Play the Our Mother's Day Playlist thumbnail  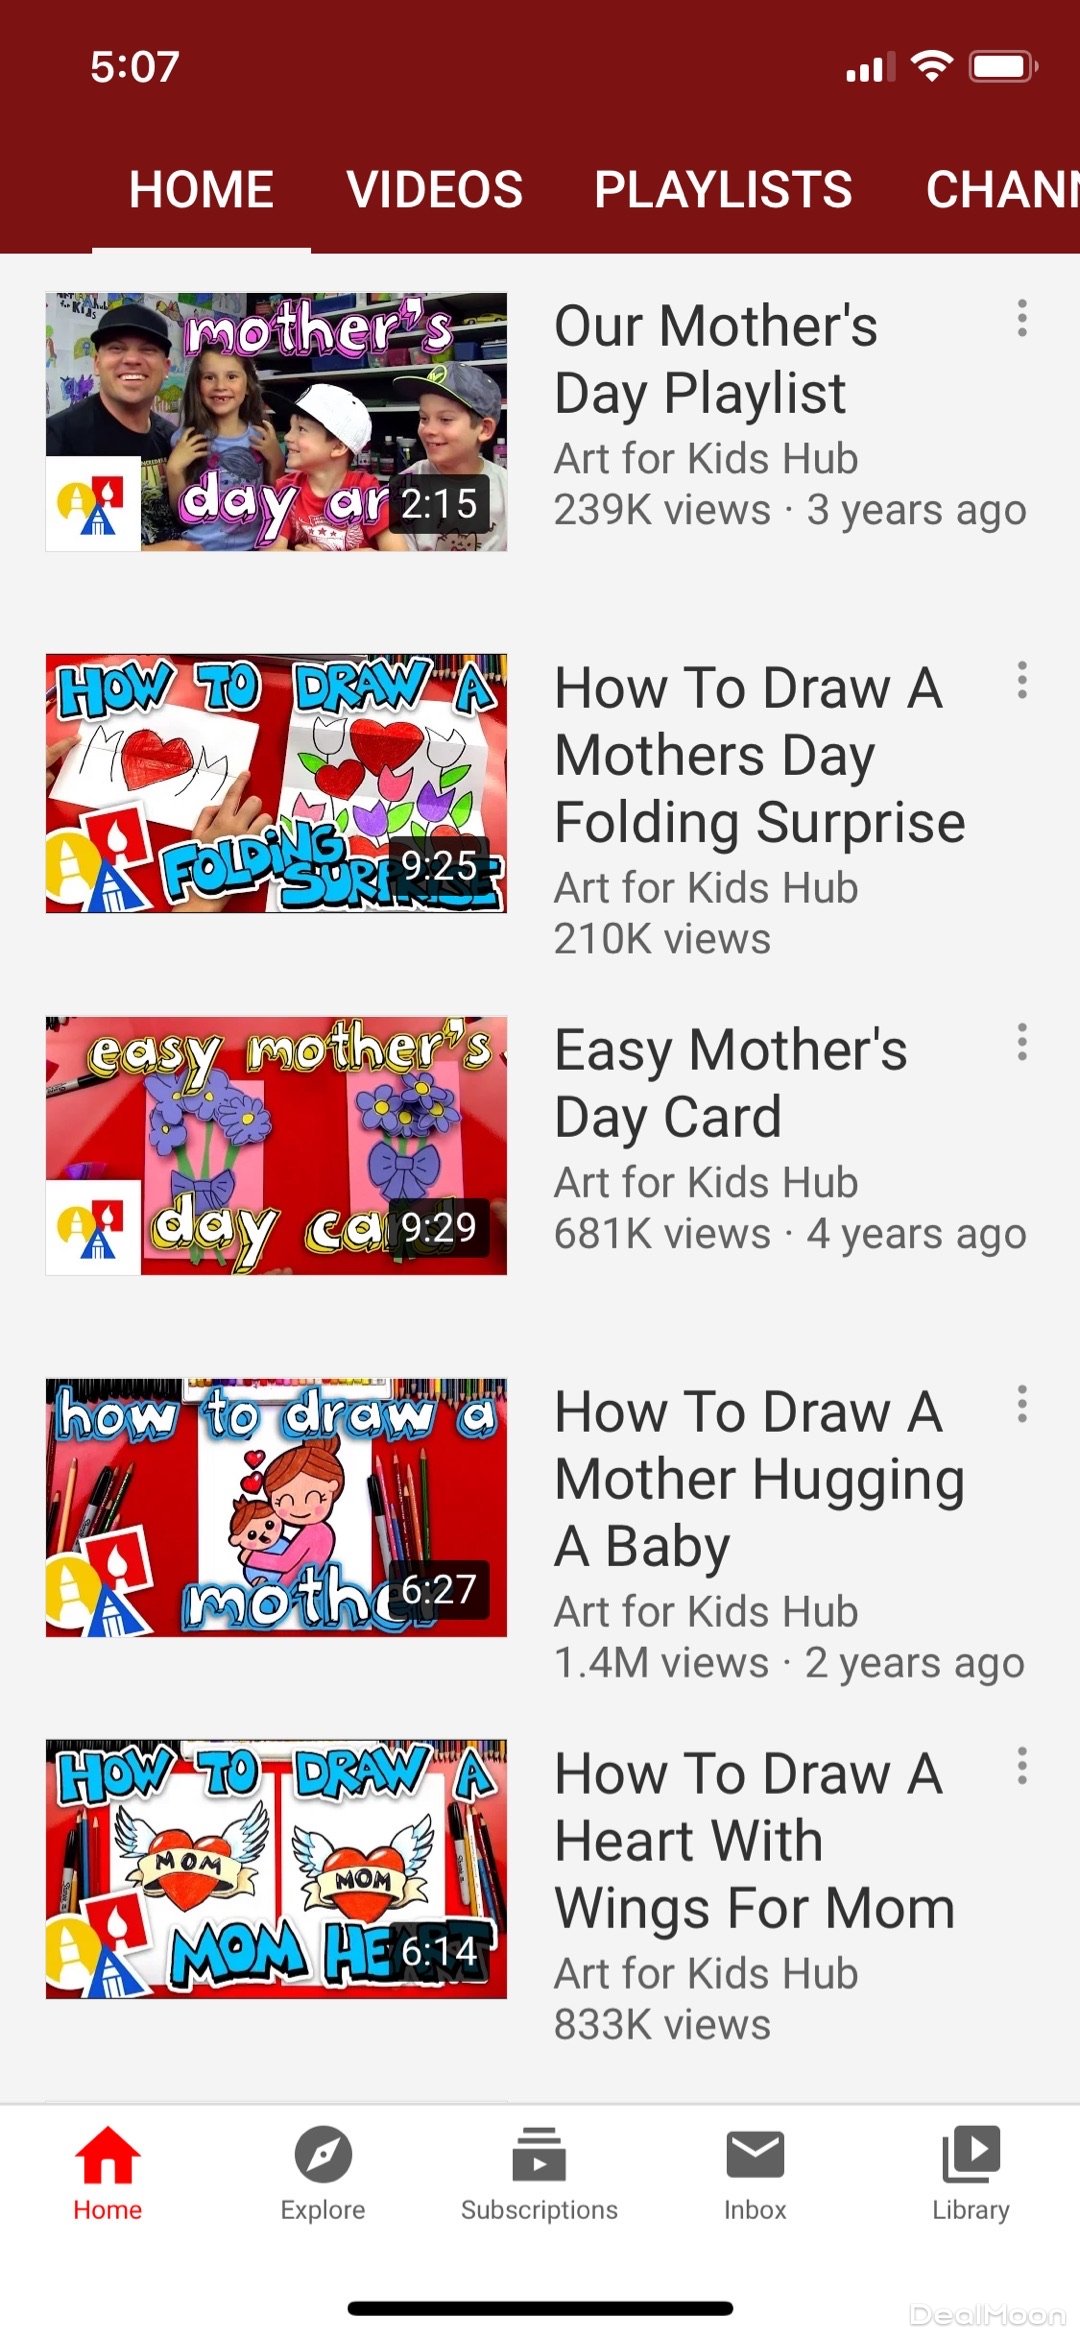[x=276, y=422]
